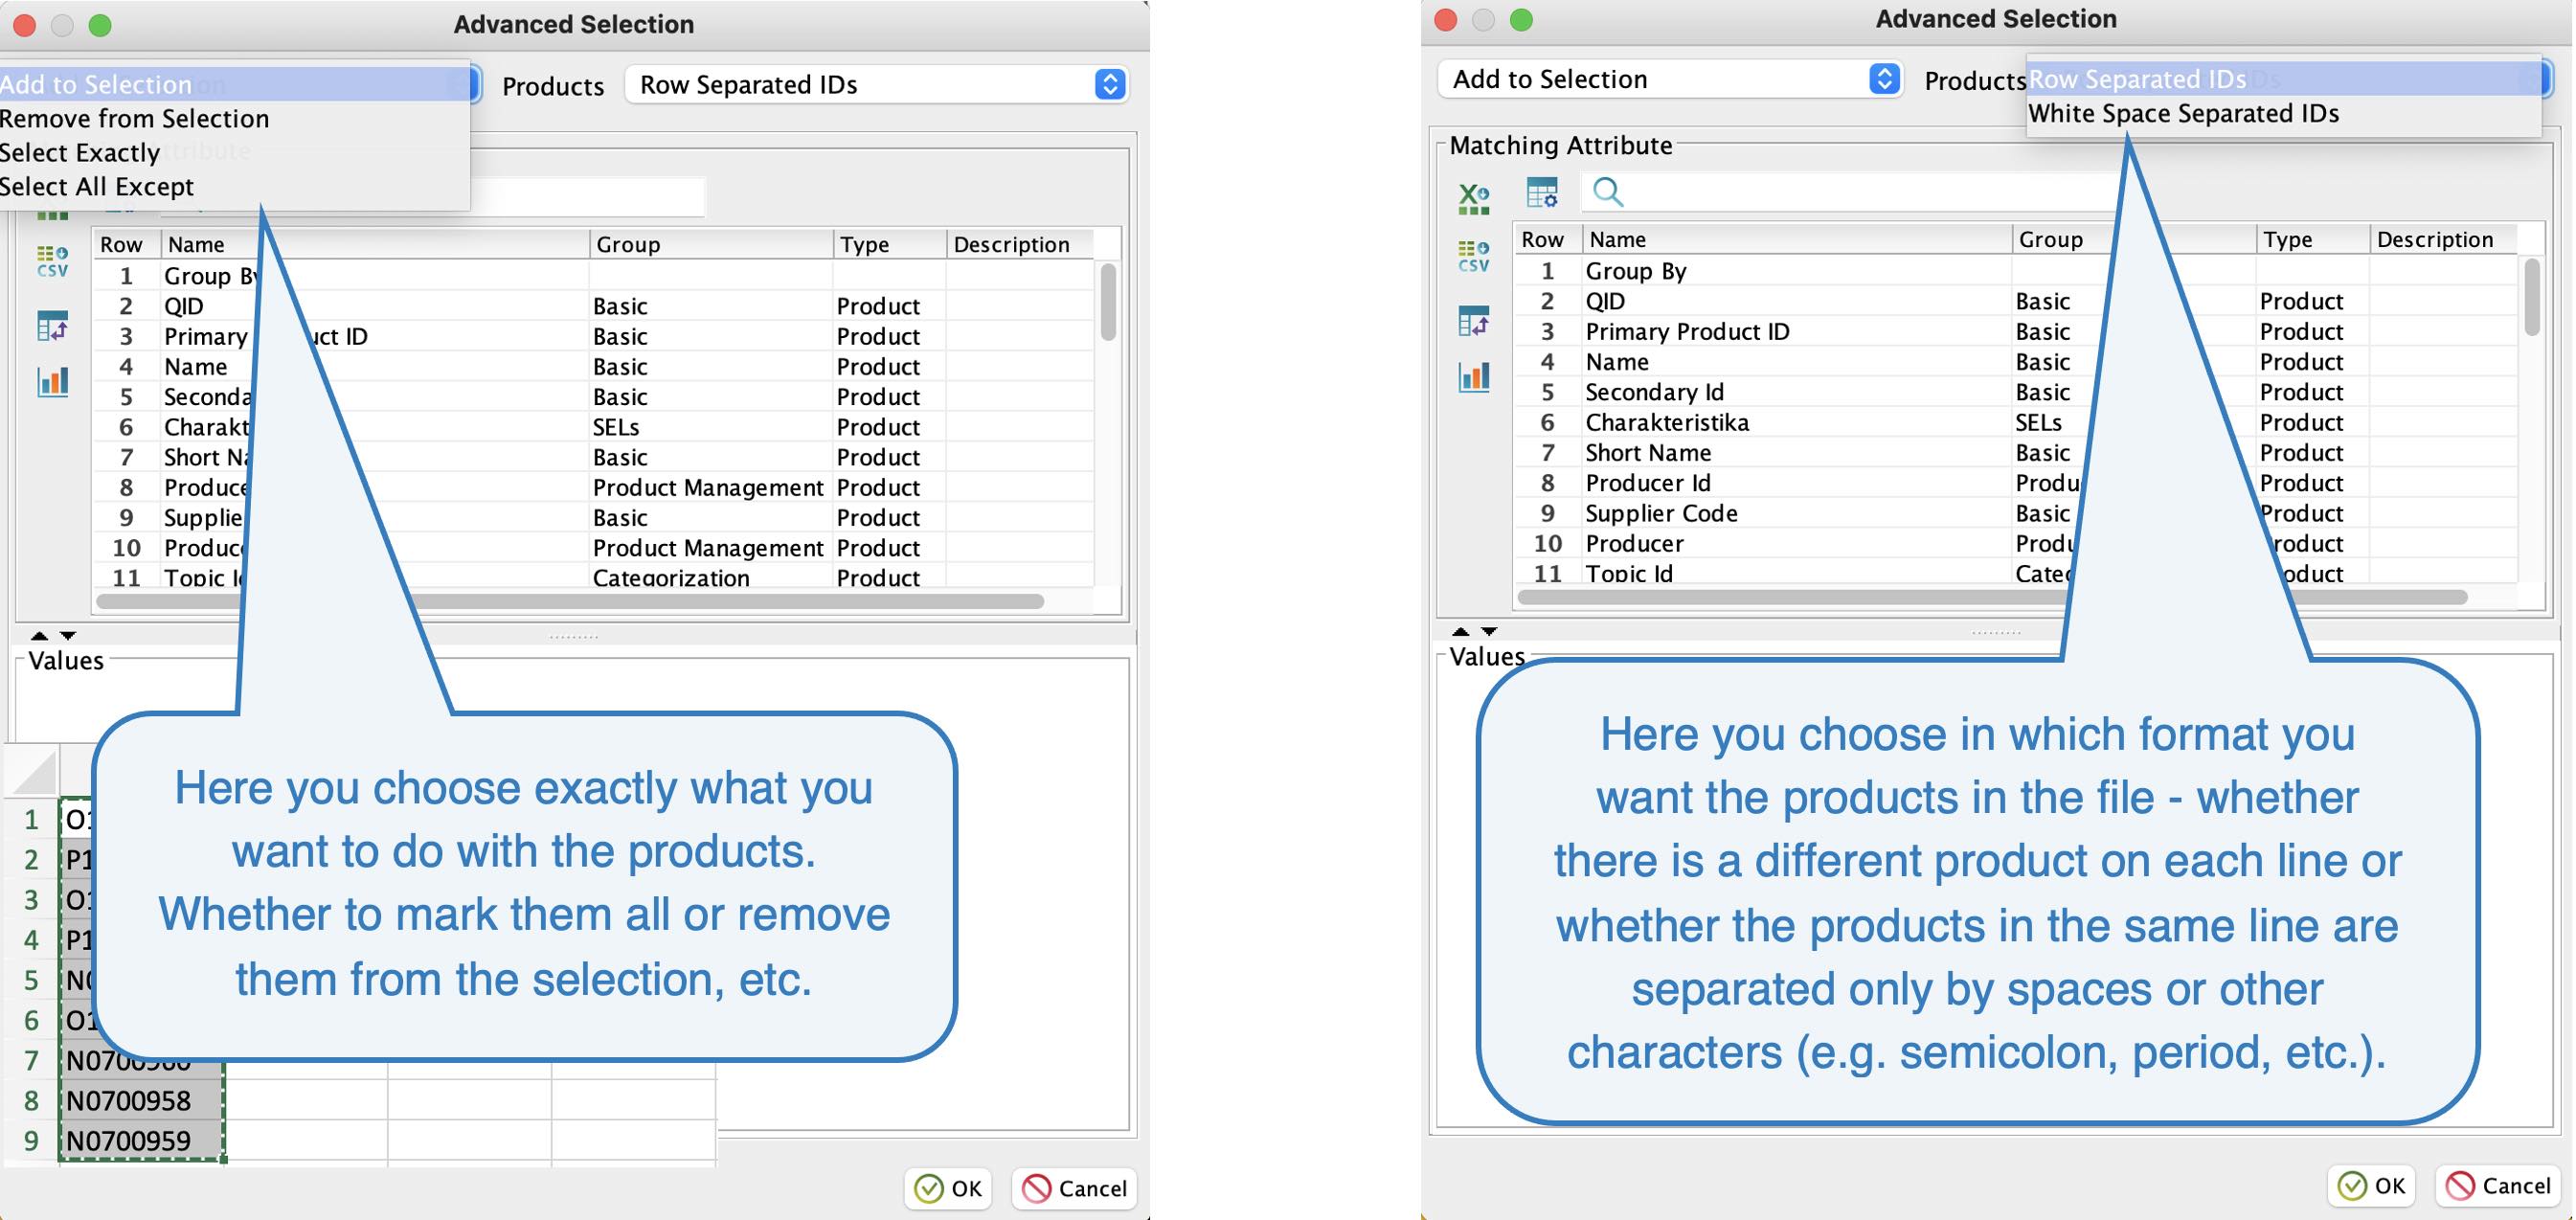Viewport: 2576px width, 1220px height.
Task: Click the magnifier search icon in right window
Action: point(1608,191)
